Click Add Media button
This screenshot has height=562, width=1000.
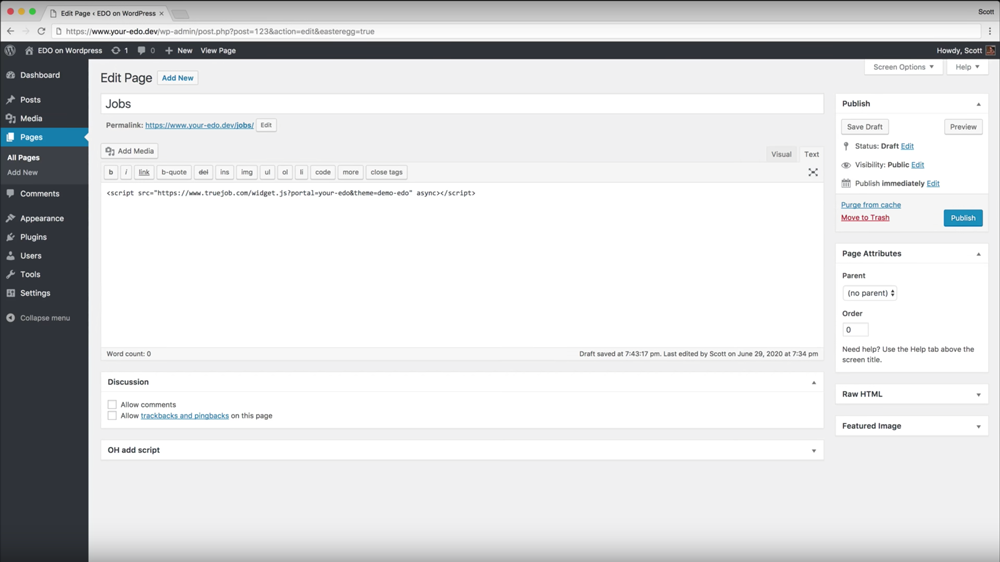click(x=129, y=151)
